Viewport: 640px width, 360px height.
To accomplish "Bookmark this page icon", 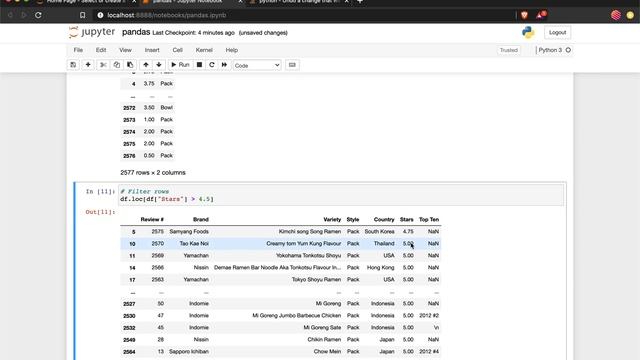I will (x=82, y=15).
